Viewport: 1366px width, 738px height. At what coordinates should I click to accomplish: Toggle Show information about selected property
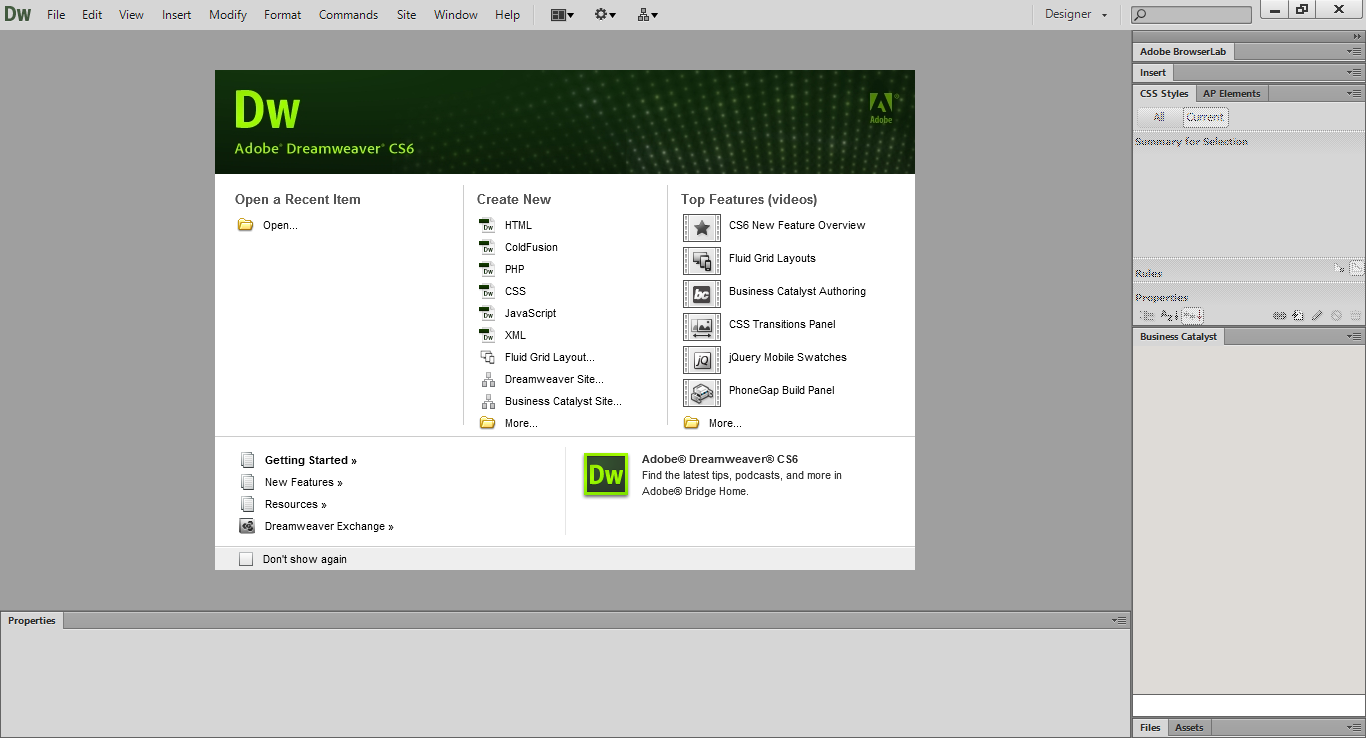[1340, 268]
